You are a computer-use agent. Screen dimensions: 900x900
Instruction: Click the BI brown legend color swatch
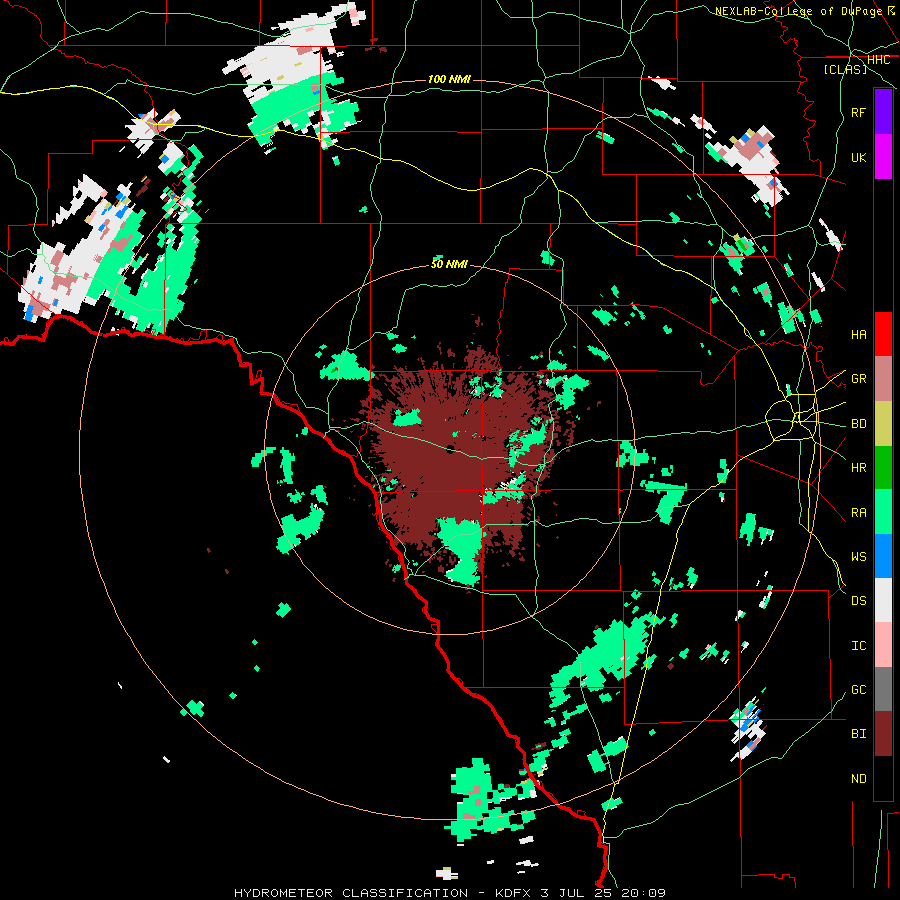[x=883, y=734]
